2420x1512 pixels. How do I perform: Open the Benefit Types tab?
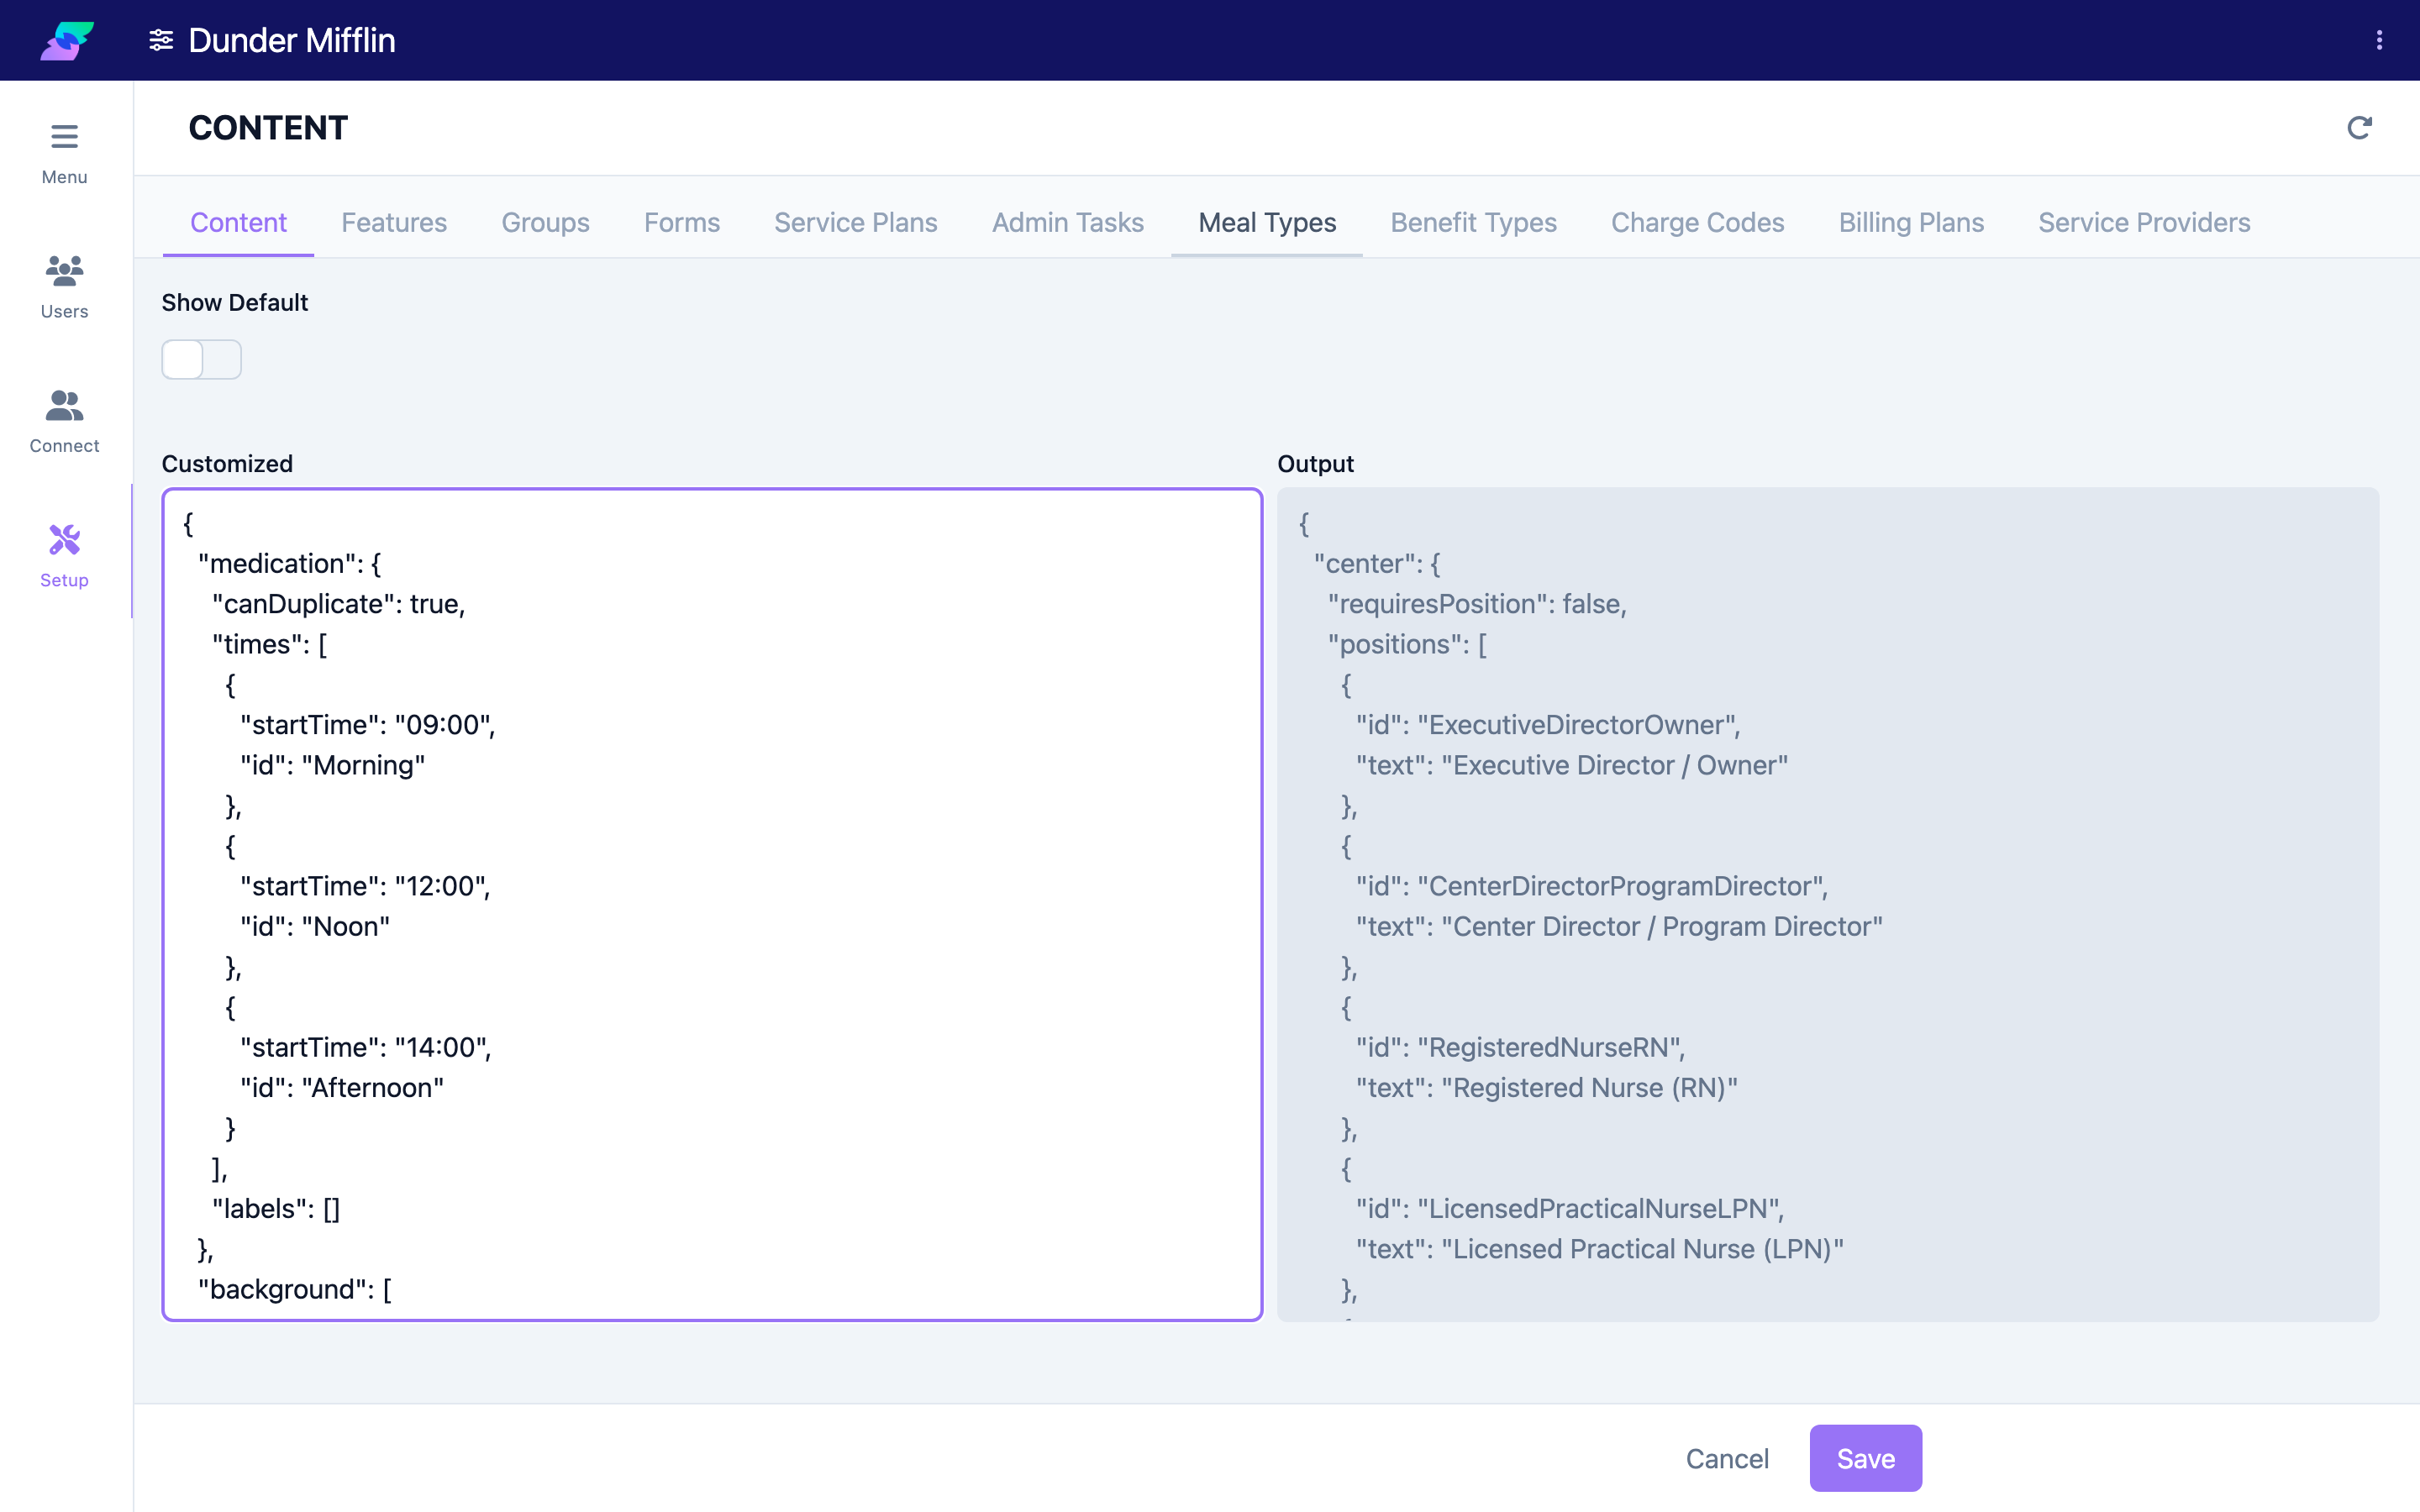point(1473,222)
